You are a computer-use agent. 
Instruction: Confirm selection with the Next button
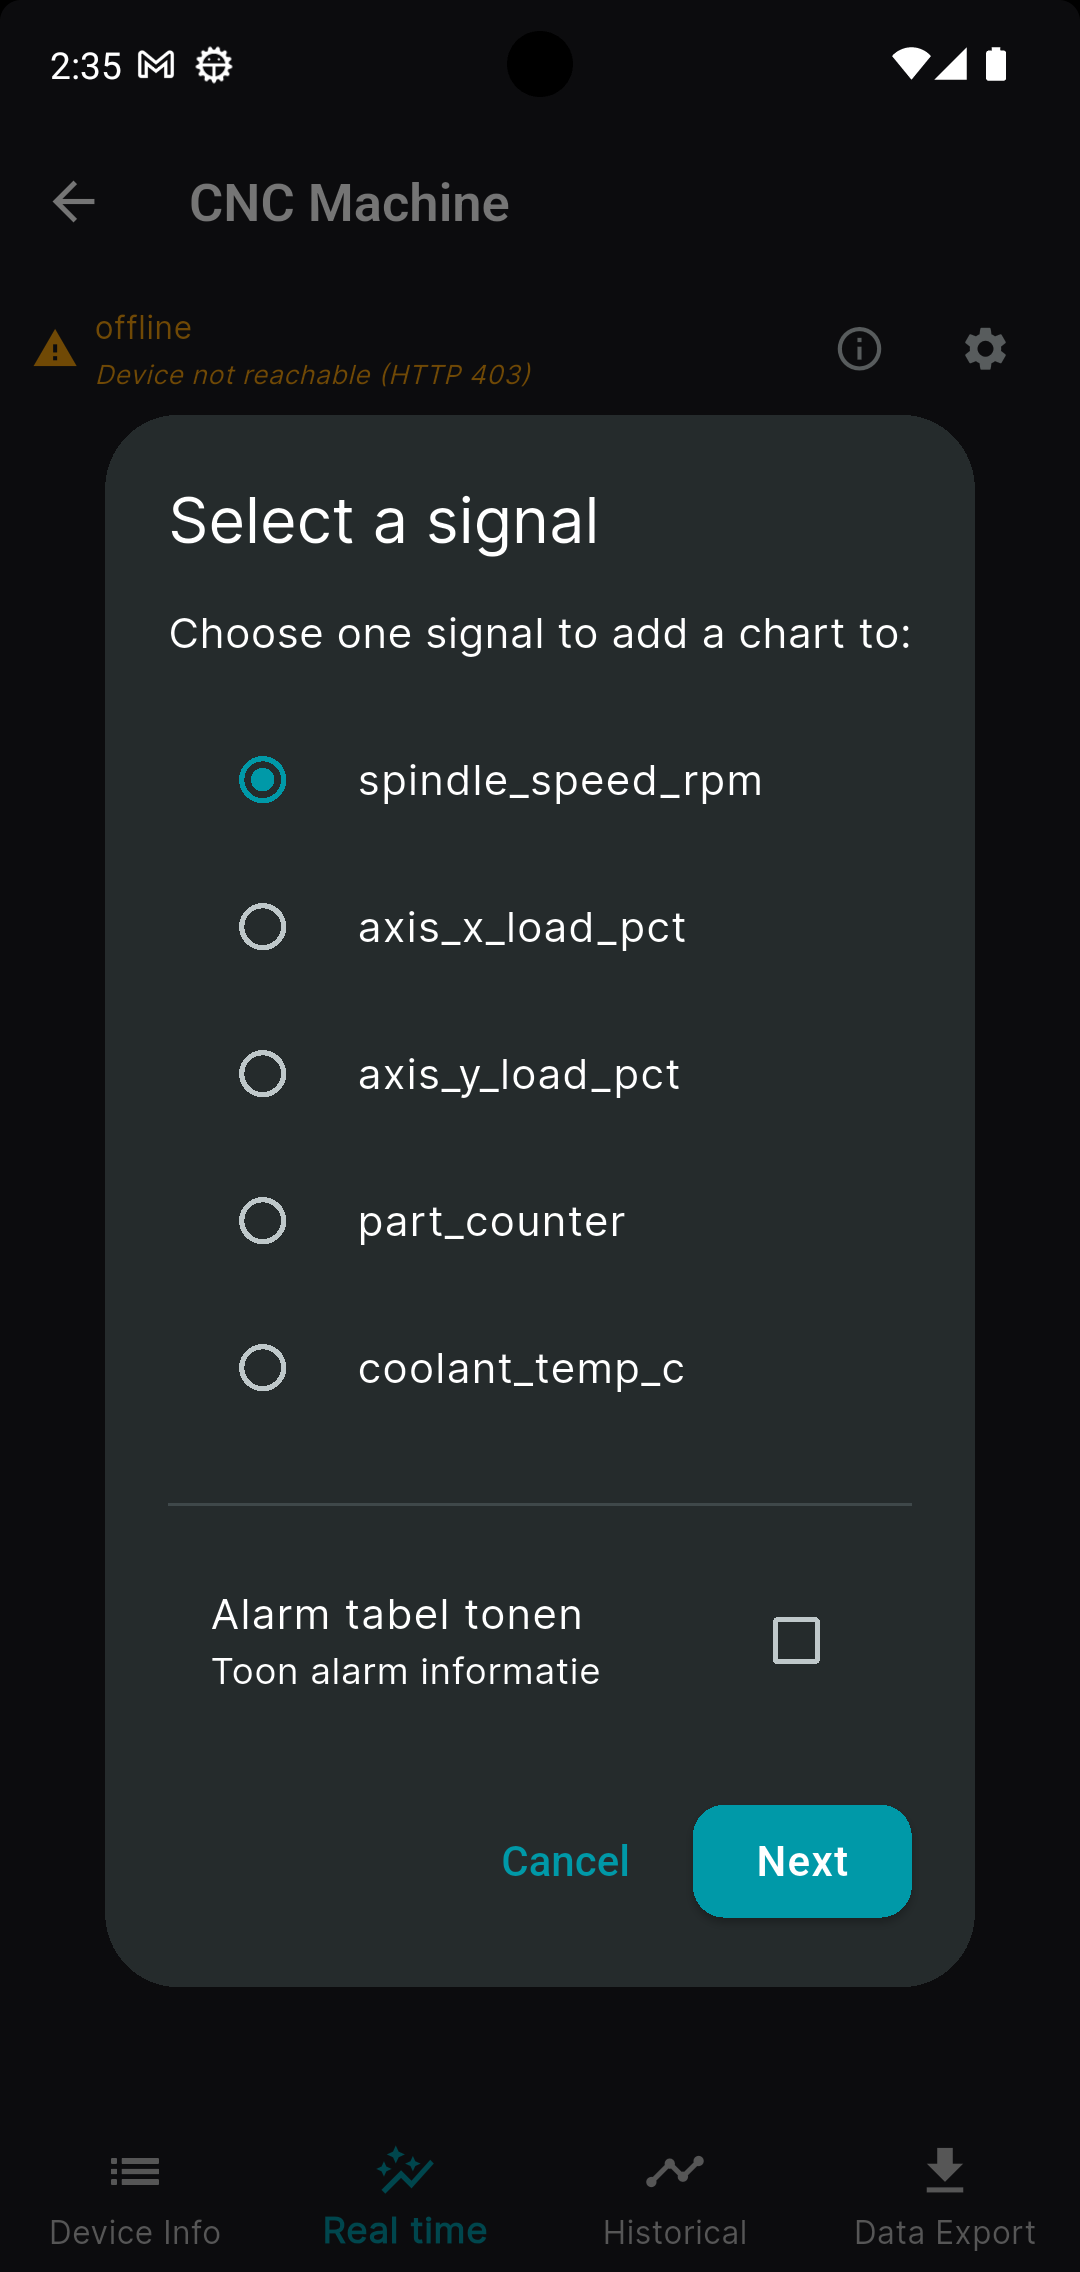(802, 1861)
